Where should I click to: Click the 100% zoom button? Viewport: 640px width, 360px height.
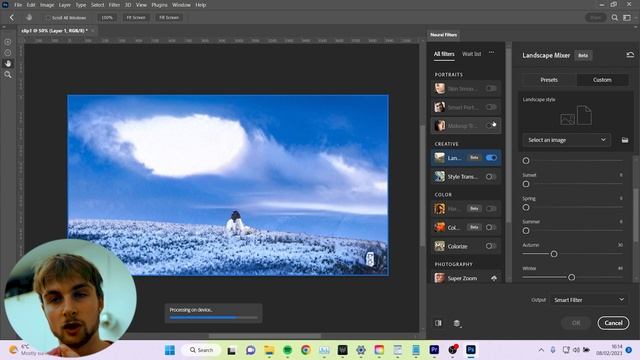coord(107,18)
